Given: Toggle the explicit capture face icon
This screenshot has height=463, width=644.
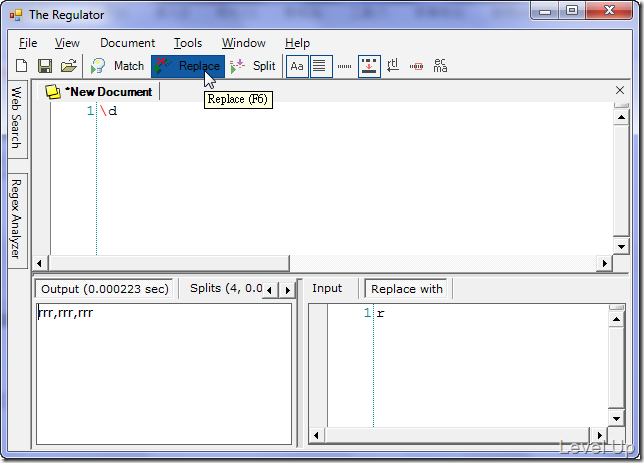Looking at the screenshot, I should (x=369, y=66).
